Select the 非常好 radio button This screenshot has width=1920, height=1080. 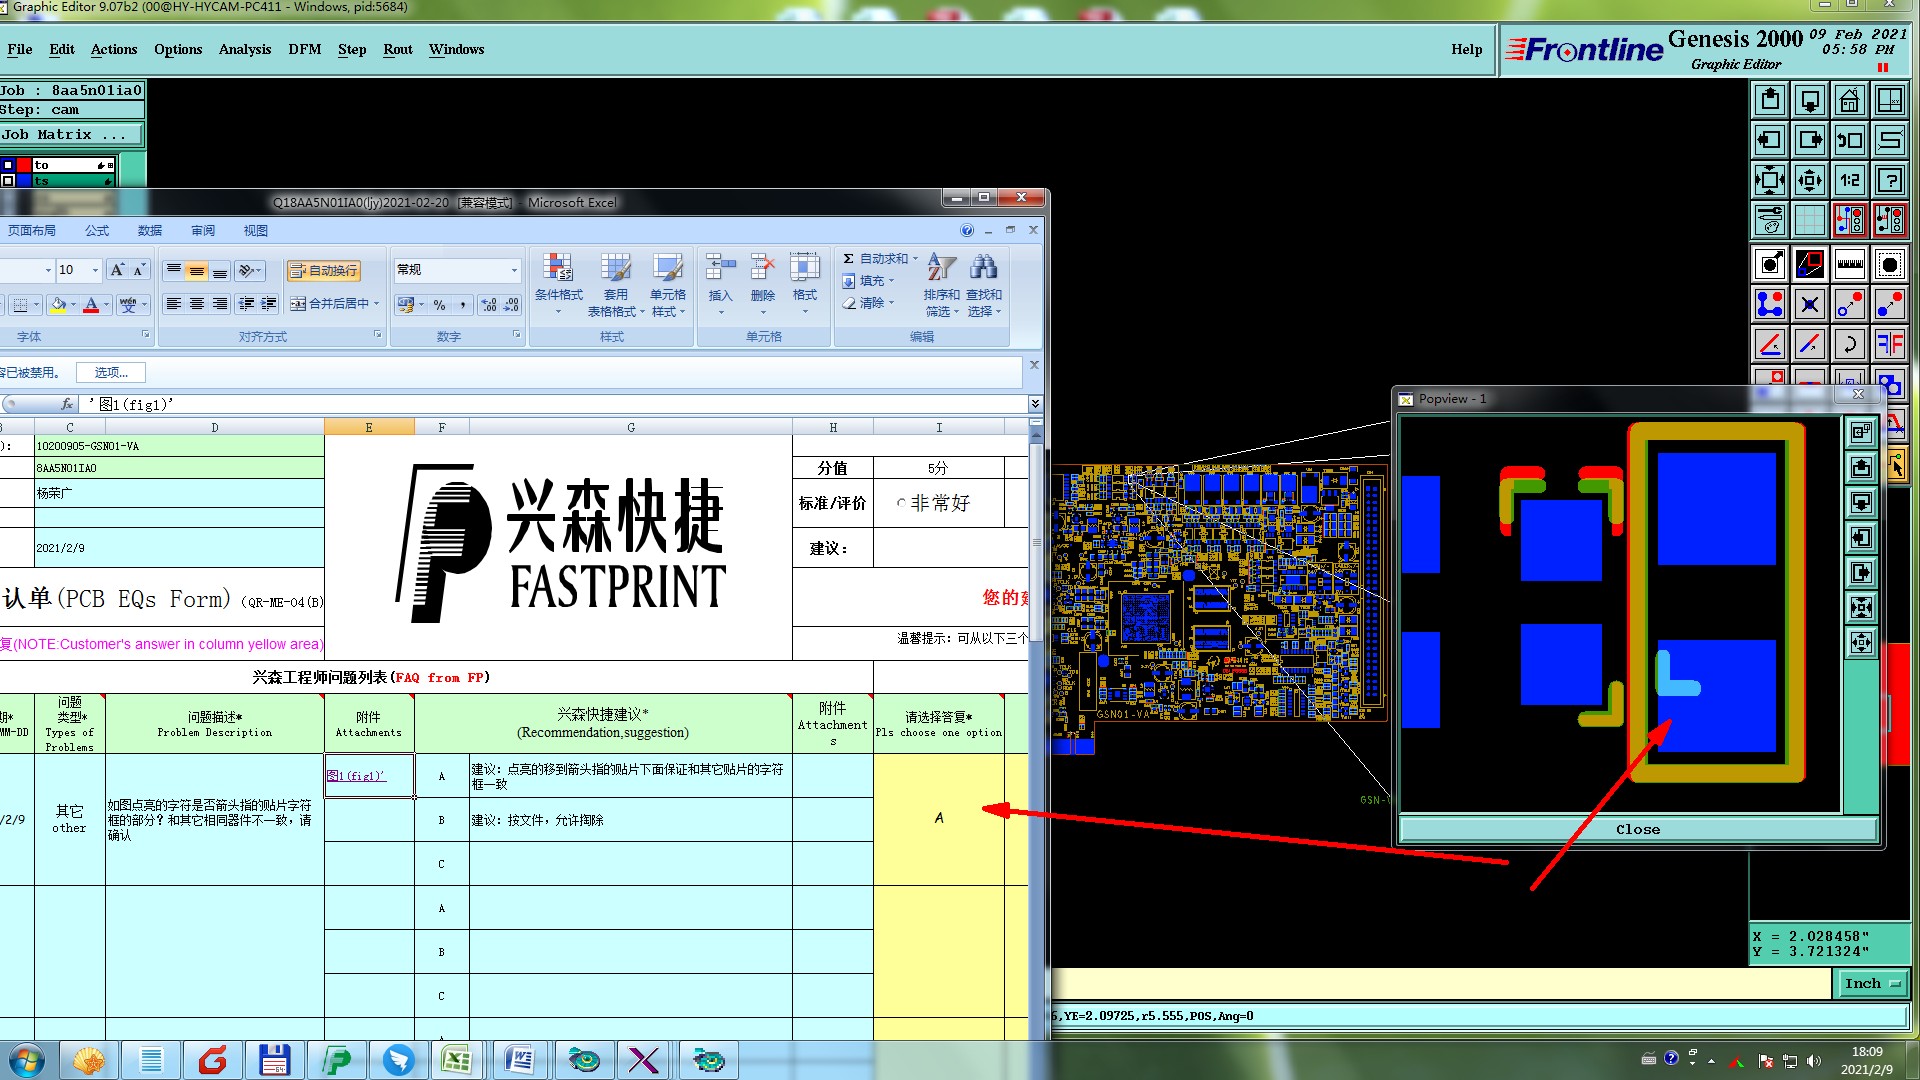pyautogui.click(x=901, y=504)
